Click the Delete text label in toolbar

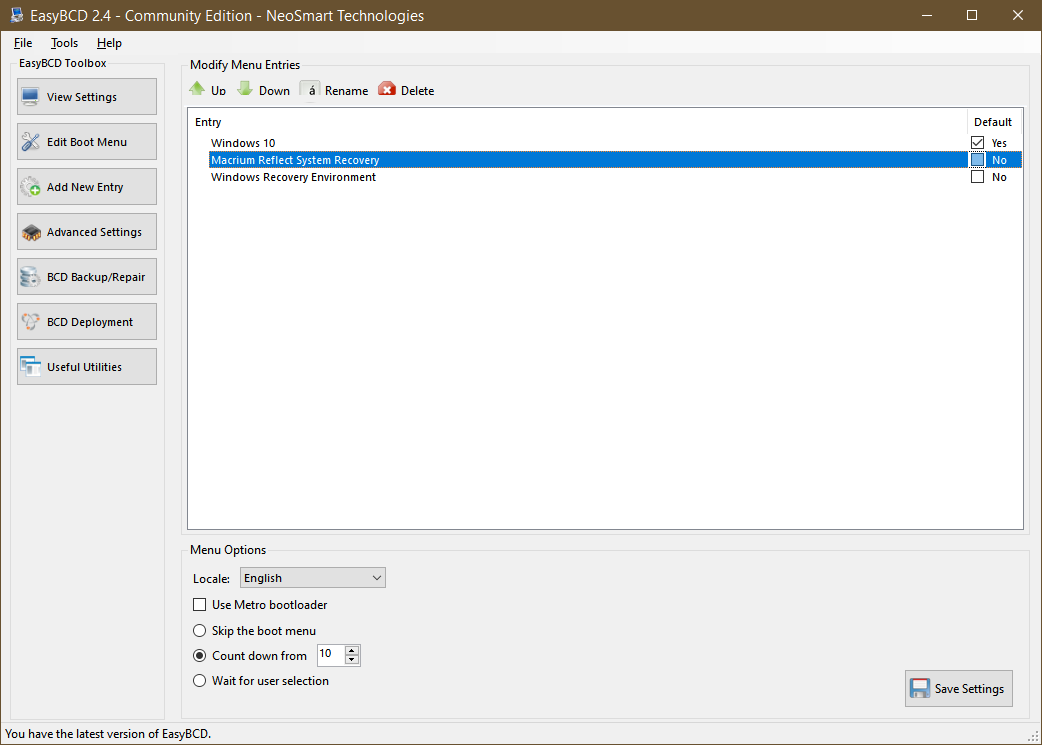417,91
